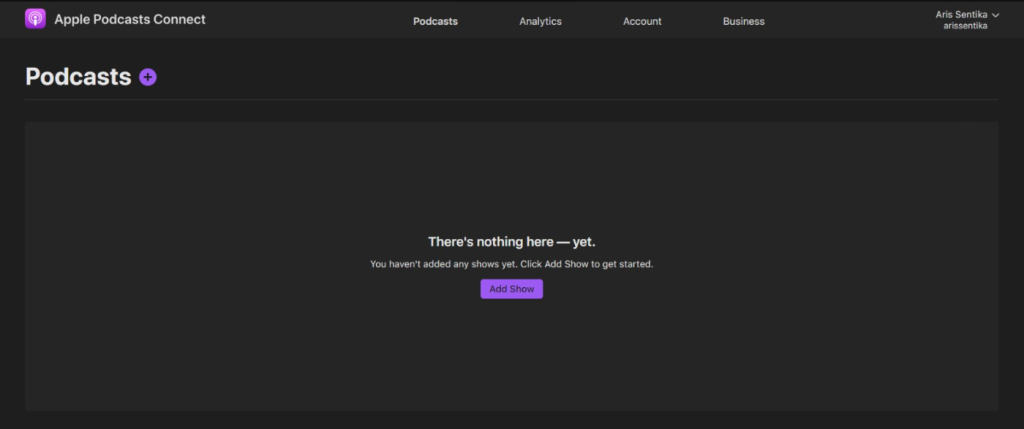This screenshot has width=1024, height=429.
Task: Expand the account chevron beside Aris Sentika
Action: 995,15
